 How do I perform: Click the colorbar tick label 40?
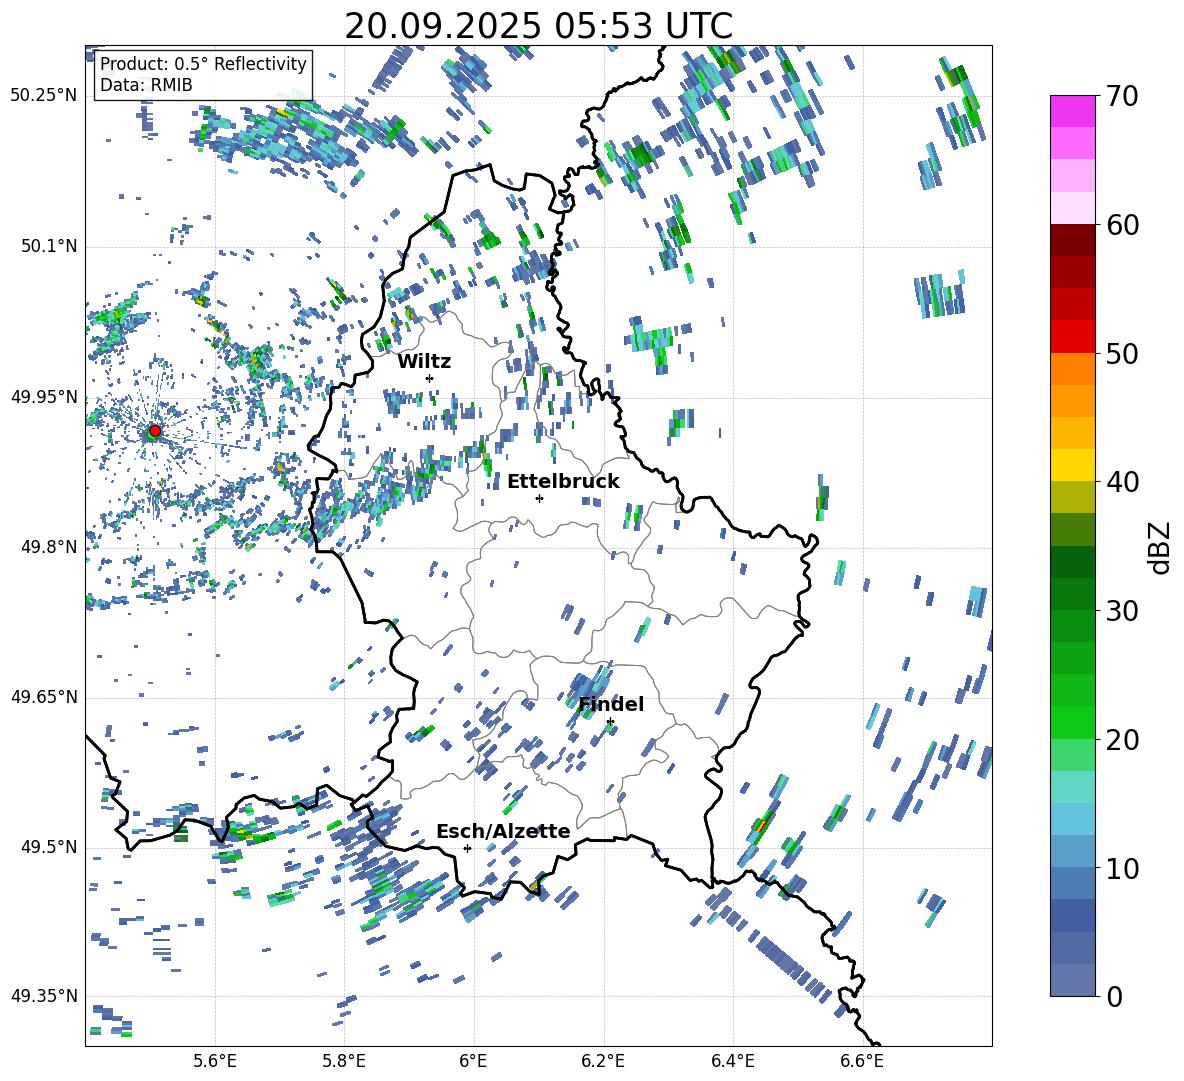(x=1122, y=482)
